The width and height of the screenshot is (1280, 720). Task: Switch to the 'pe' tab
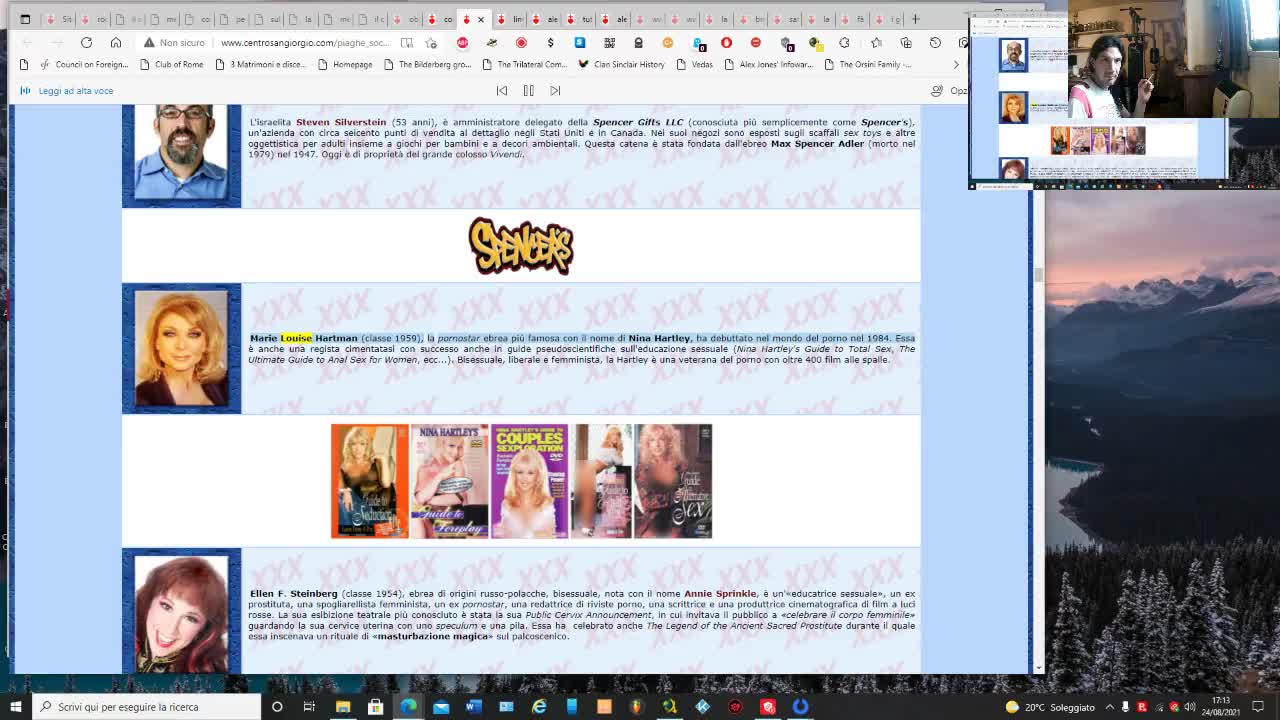[232, 19]
